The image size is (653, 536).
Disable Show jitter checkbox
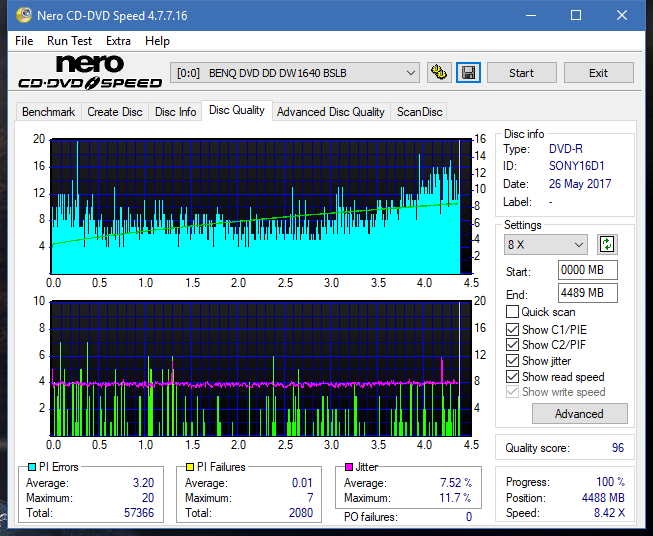click(x=512, y=361)
